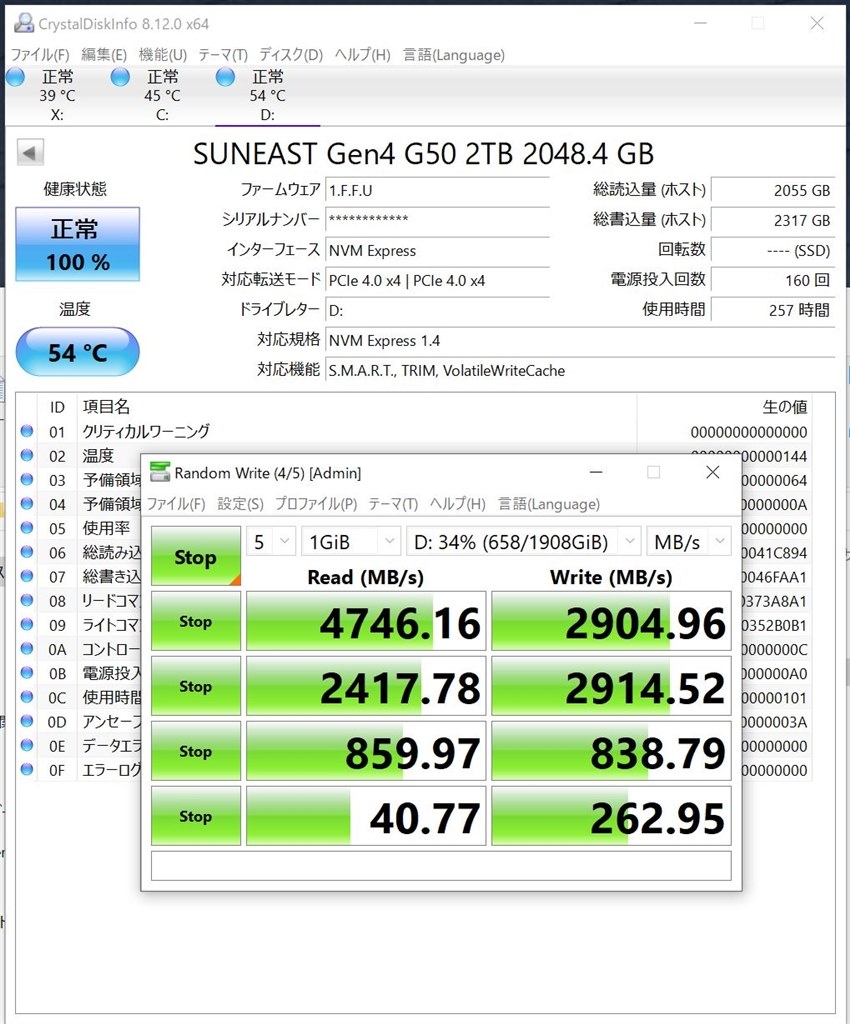The width and height of the screenshot is (850, 1024).
Task: Open drive dropdown showing D: 34%
Action: point(523,541)
